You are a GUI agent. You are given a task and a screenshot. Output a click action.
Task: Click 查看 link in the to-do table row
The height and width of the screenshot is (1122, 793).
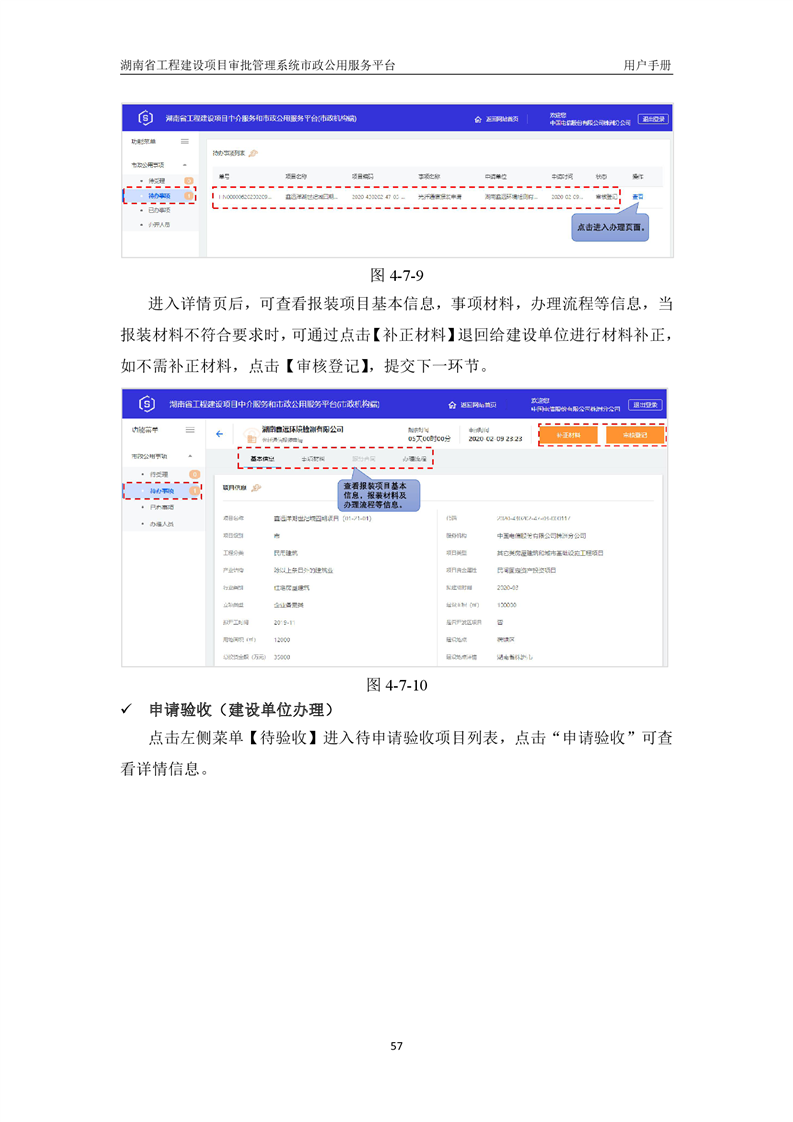tap(638, 196)
